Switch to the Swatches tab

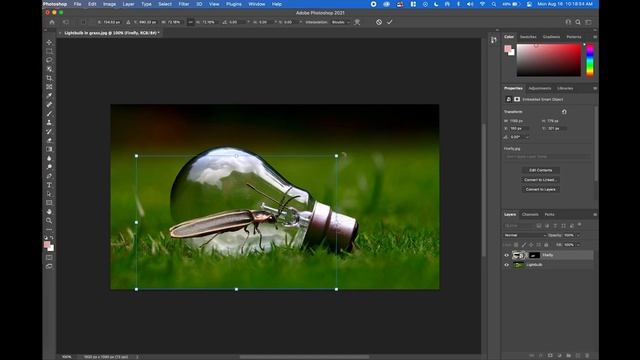(x=528, y=37)
